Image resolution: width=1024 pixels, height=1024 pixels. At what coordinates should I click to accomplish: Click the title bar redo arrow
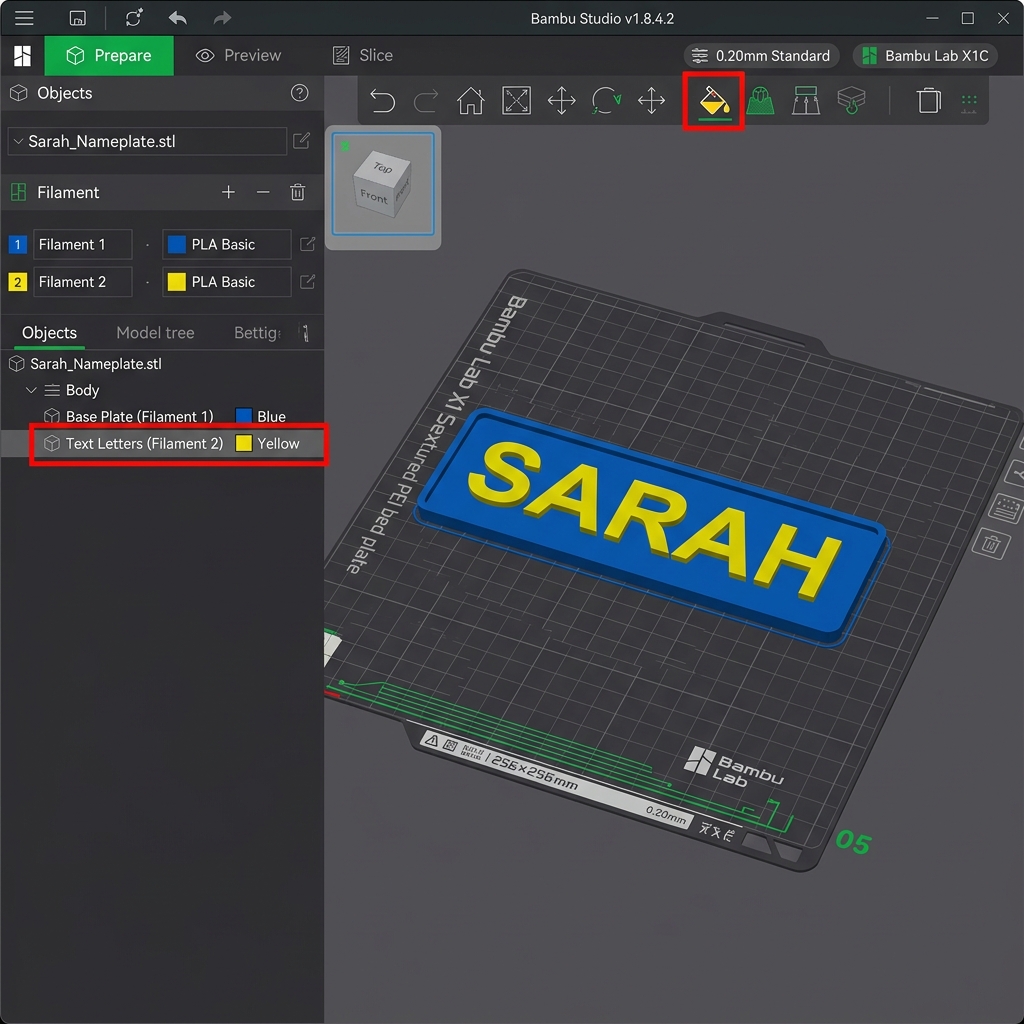click(x=223, y=18)
